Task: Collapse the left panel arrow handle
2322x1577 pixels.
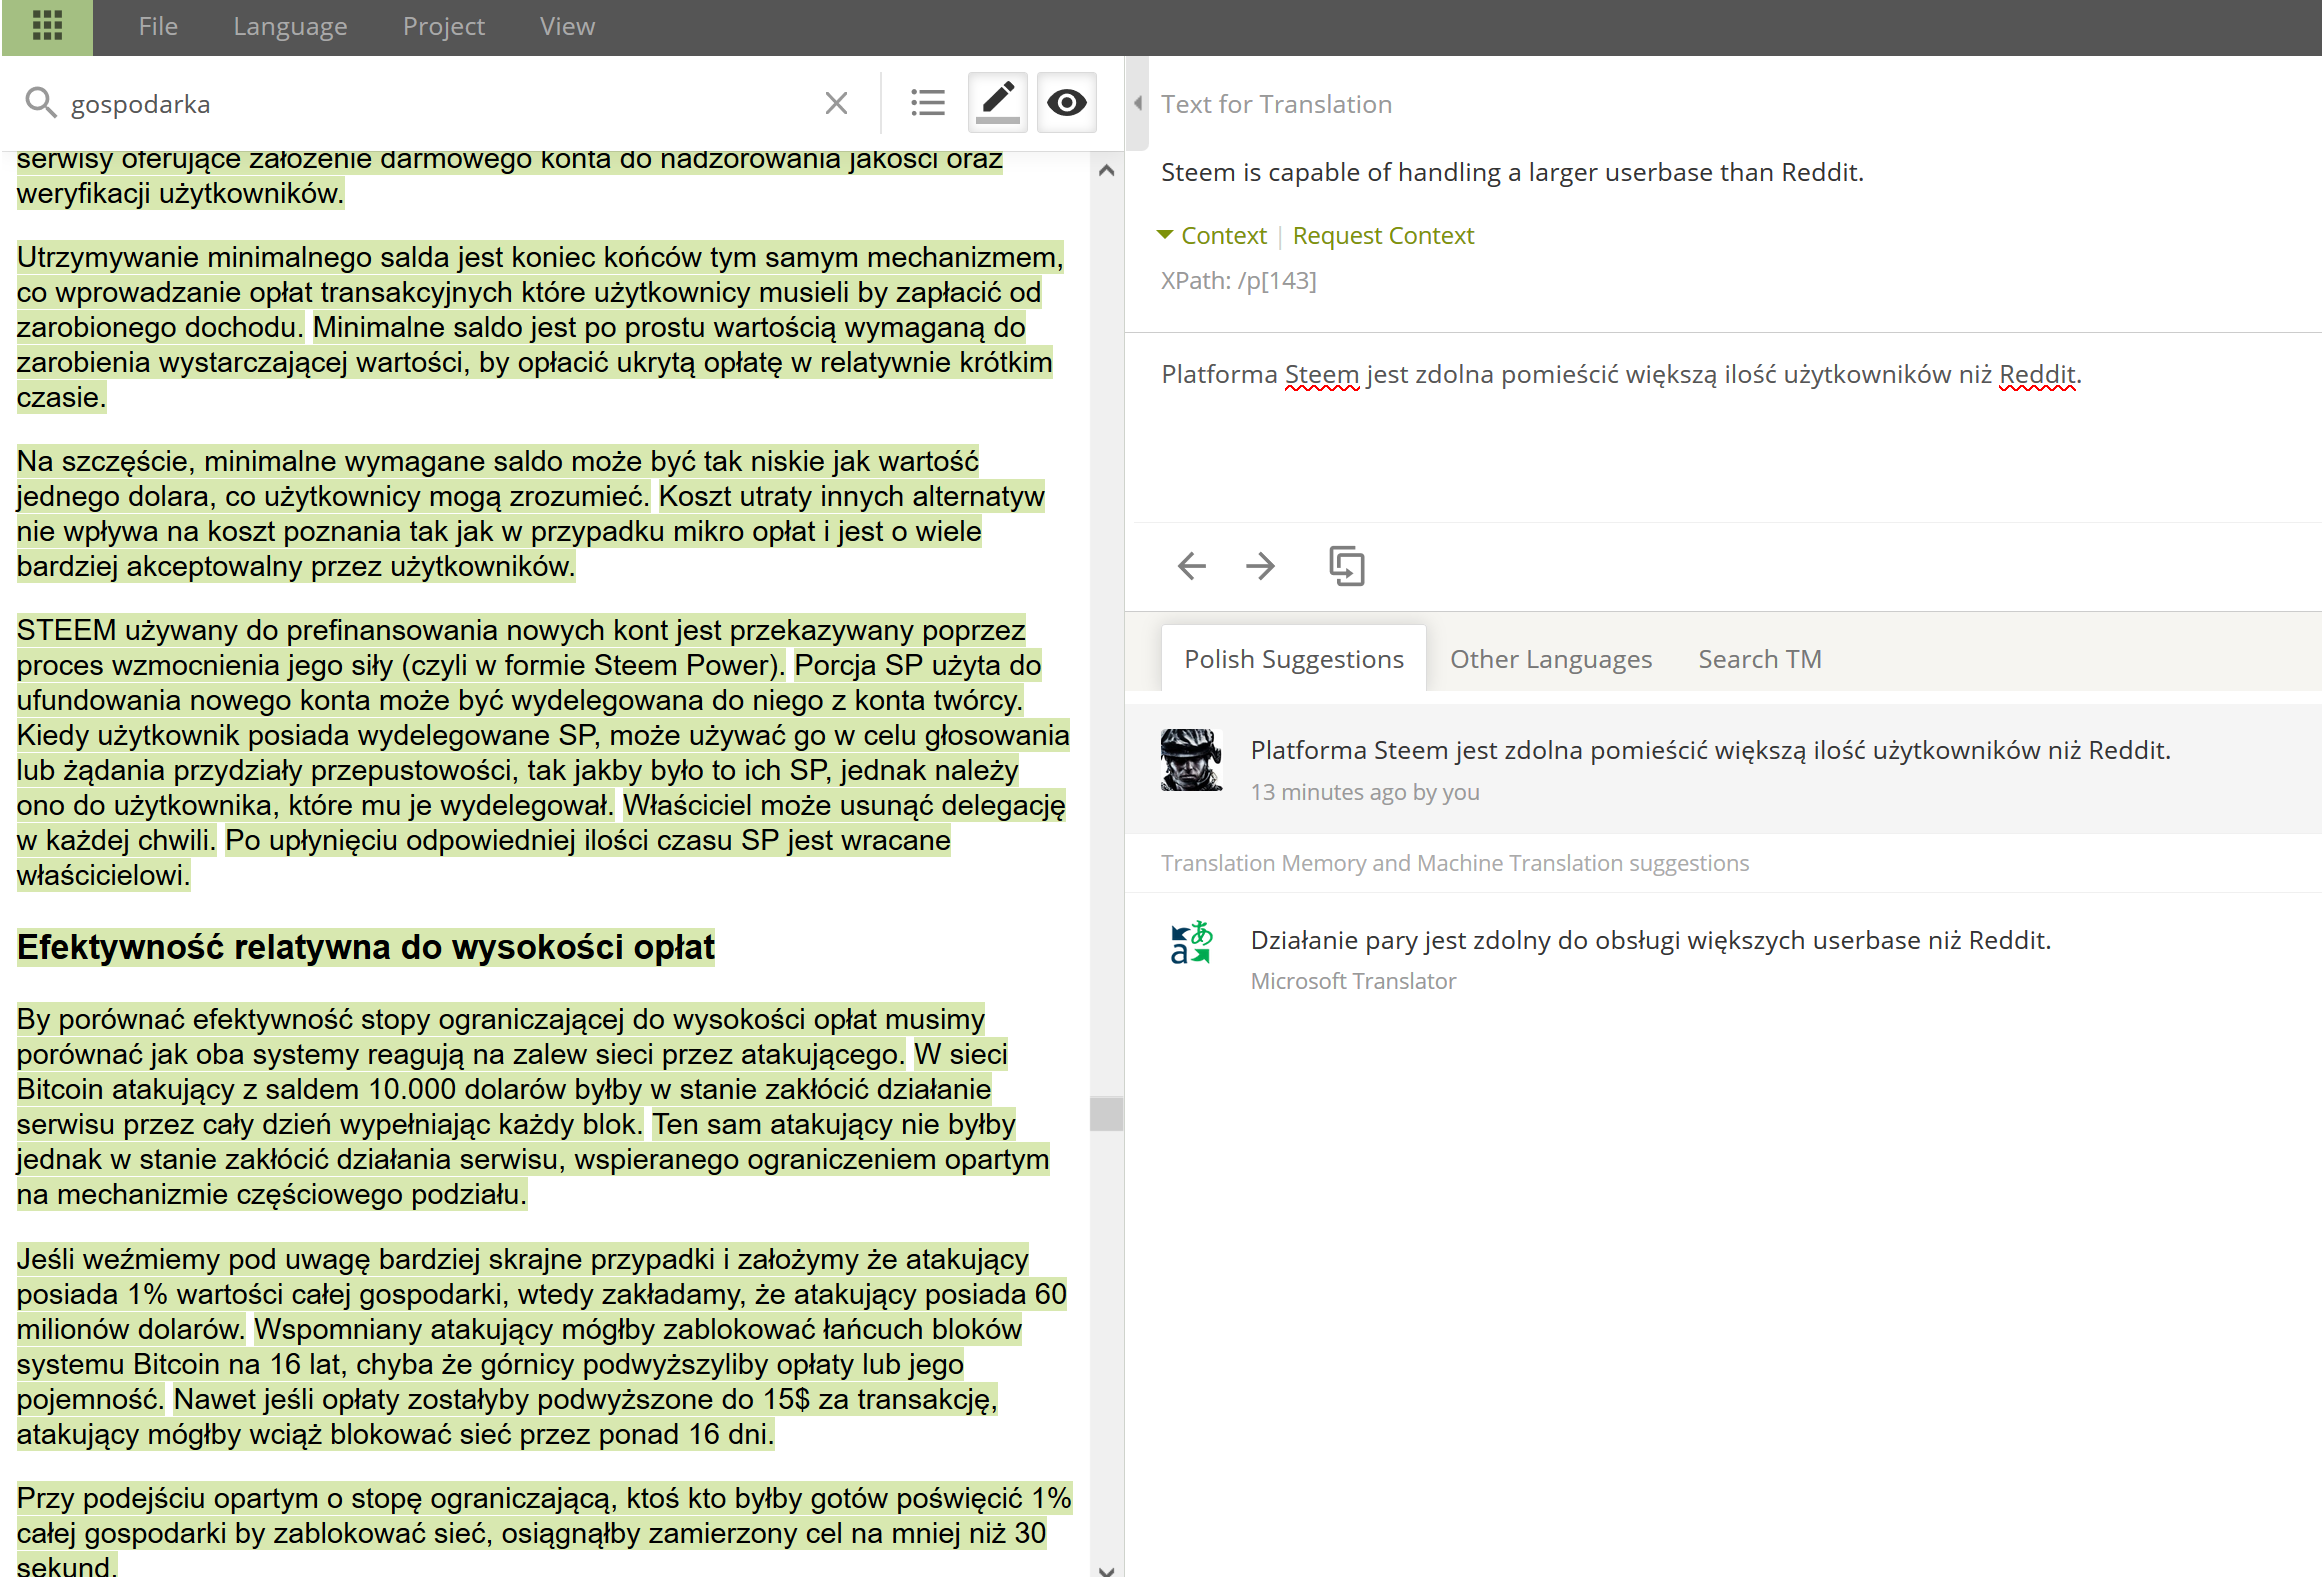Action: pos(1137,103)
